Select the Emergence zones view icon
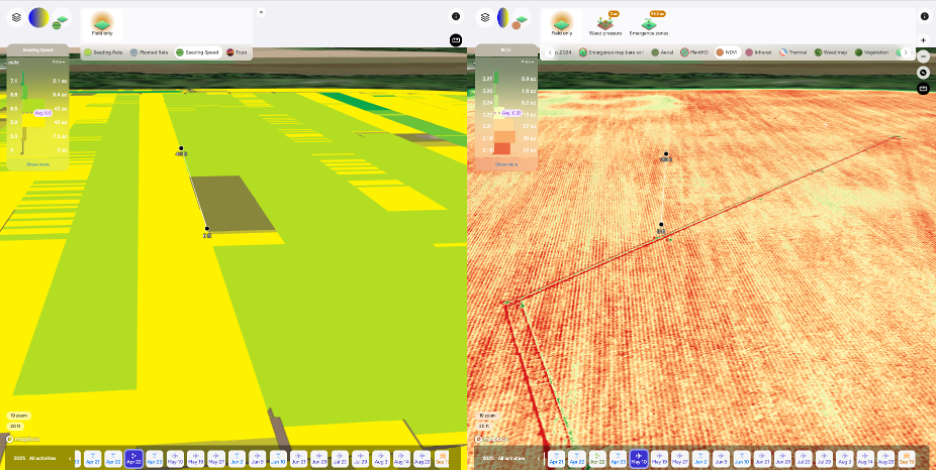 click(649, 25)
